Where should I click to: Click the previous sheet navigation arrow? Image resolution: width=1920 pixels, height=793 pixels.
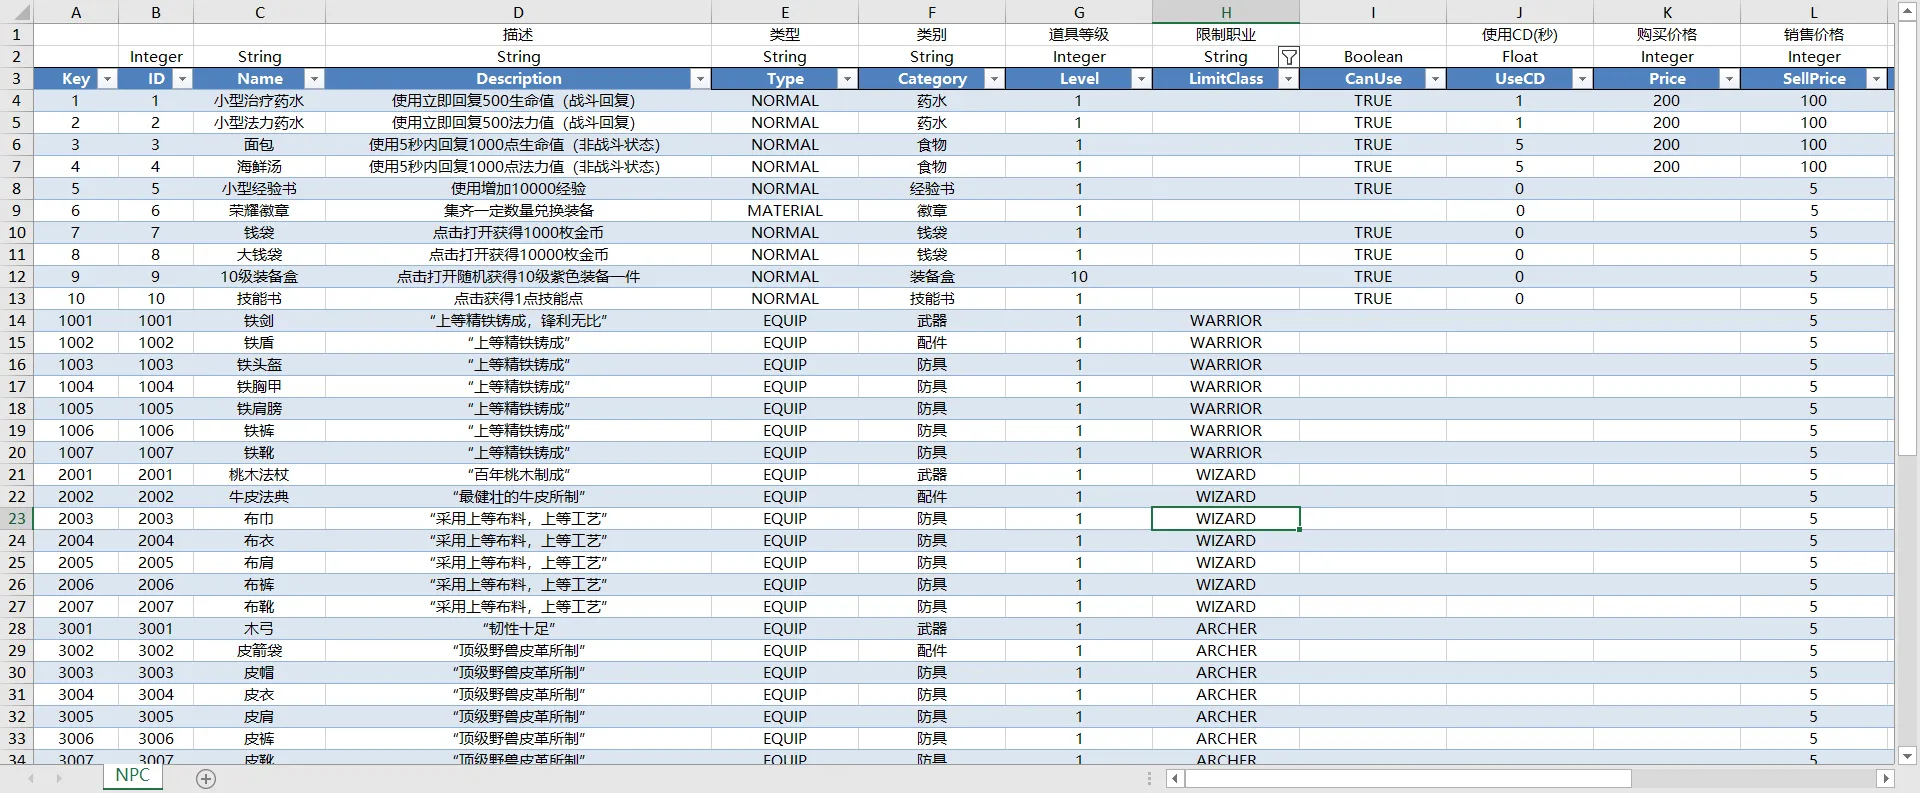coord(31,778)
